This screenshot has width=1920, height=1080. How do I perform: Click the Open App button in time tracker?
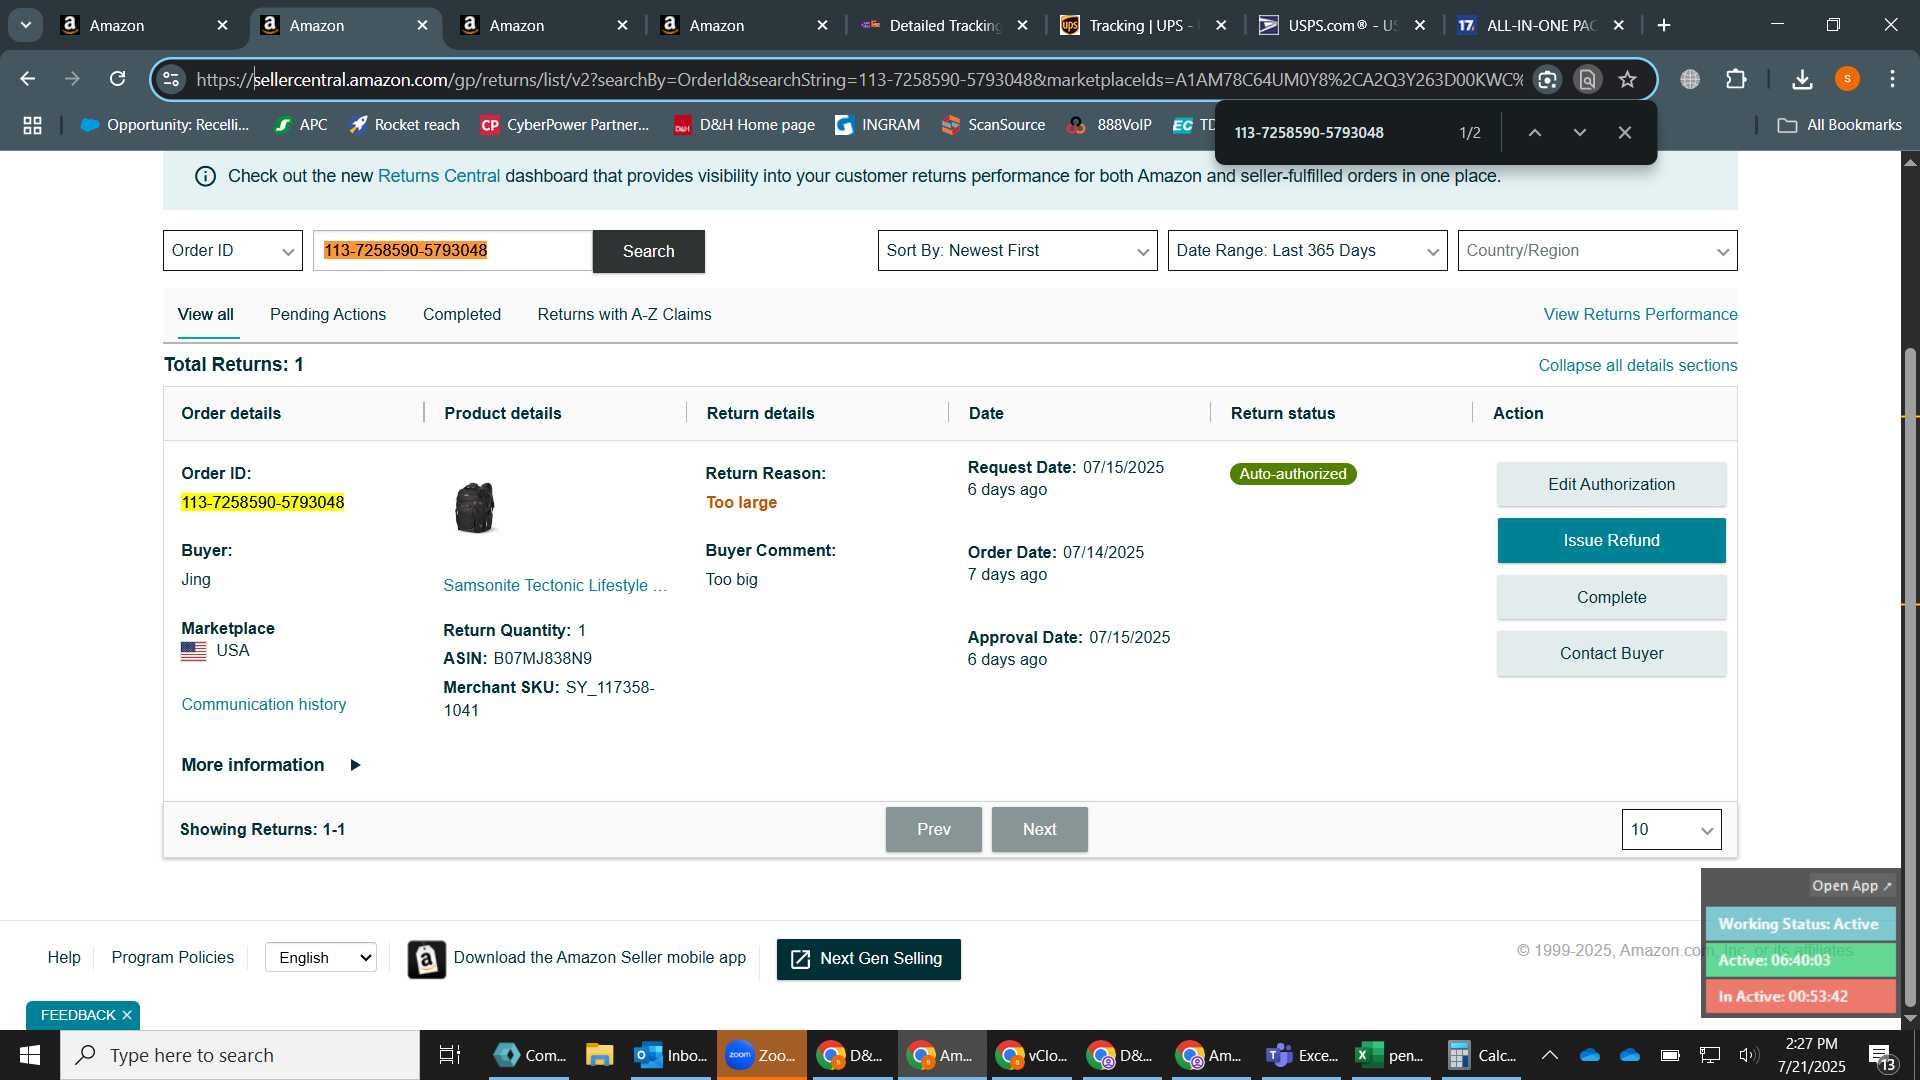coord(1851,886)
